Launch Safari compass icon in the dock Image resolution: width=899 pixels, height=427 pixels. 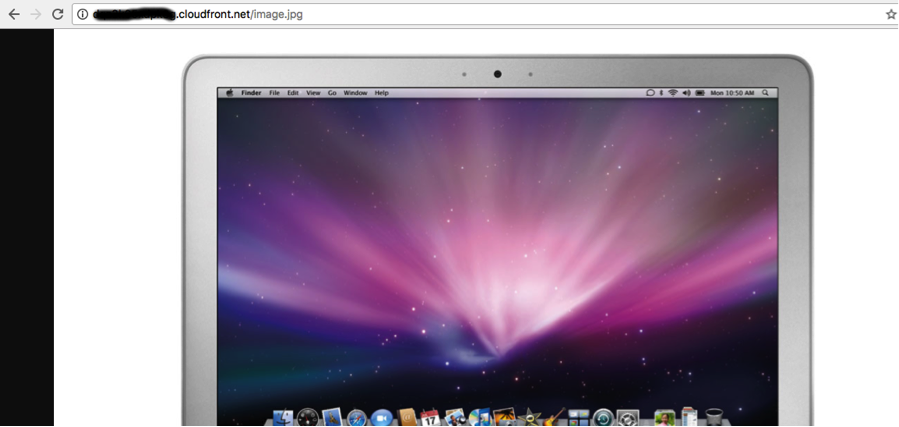click(357, 418)
